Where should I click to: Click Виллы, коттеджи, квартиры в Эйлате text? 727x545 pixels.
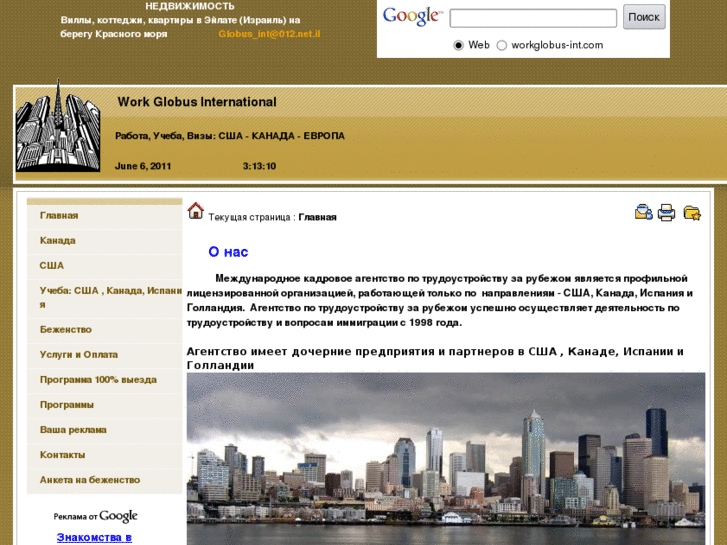click(180, 27)
